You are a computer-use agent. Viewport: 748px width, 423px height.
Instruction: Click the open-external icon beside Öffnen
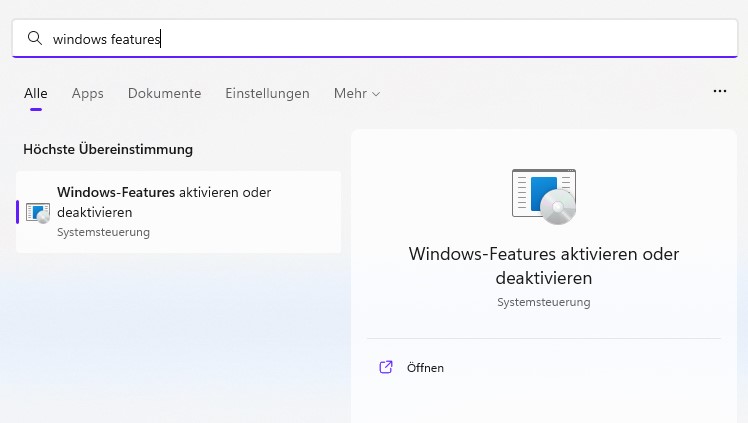386,367
